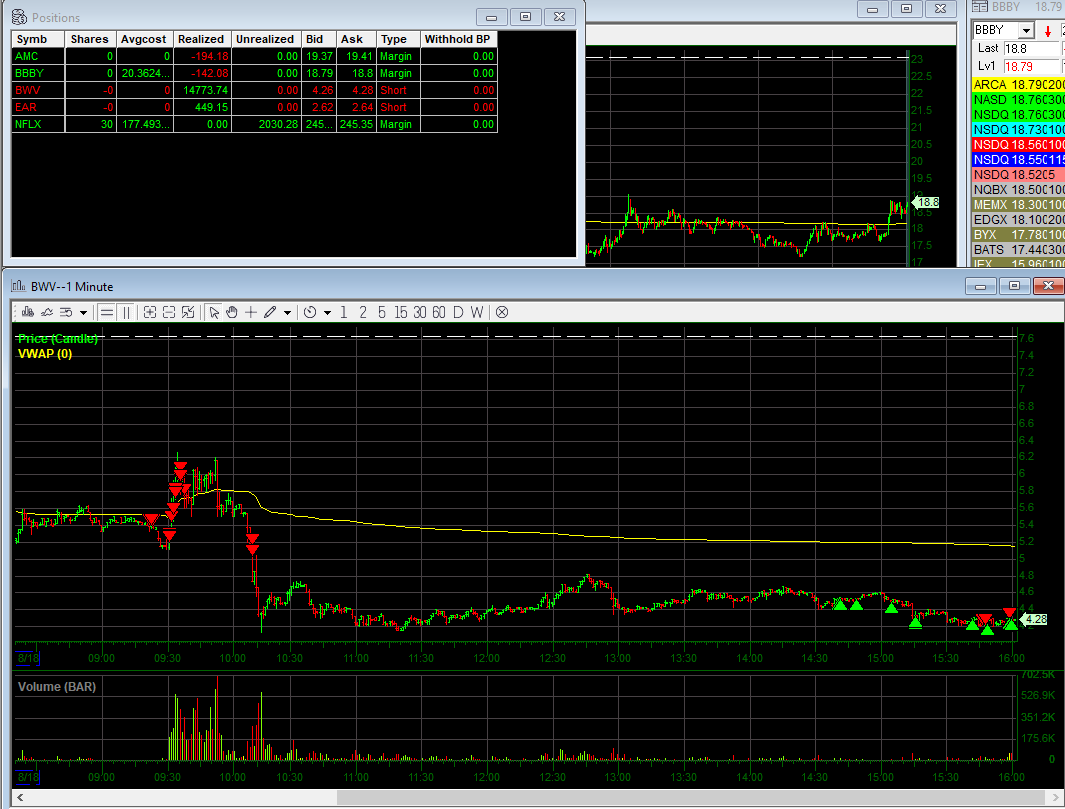The image size is (1065, 809).
Task: Select the pencil drawing tool
Action: coord(270,312)
